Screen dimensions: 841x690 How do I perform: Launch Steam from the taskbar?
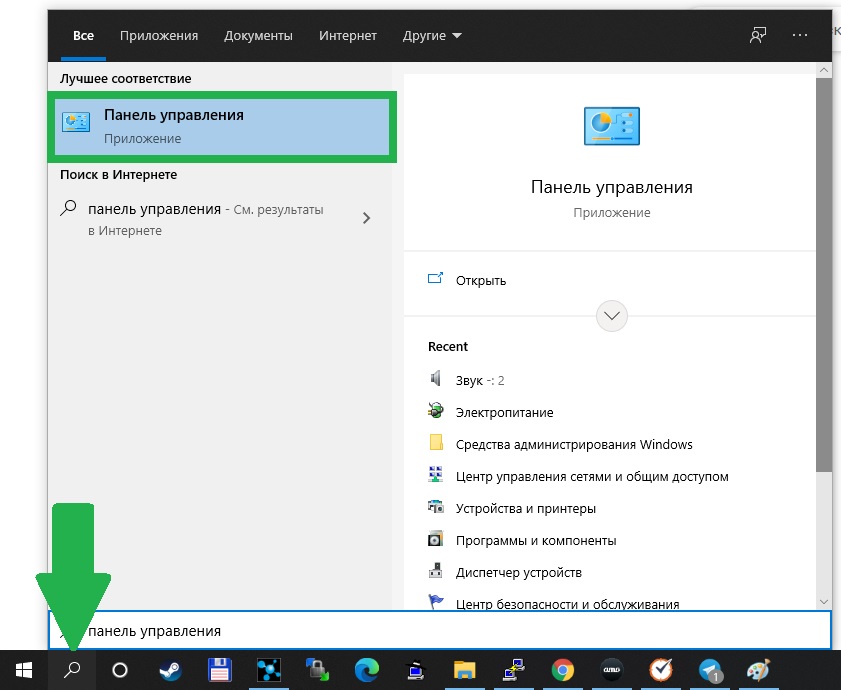(x=171, y=670)
